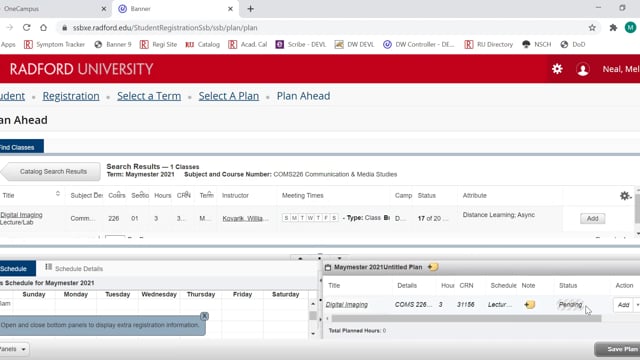
Task: Sort by Instructor column header
Action: [235, 196]
